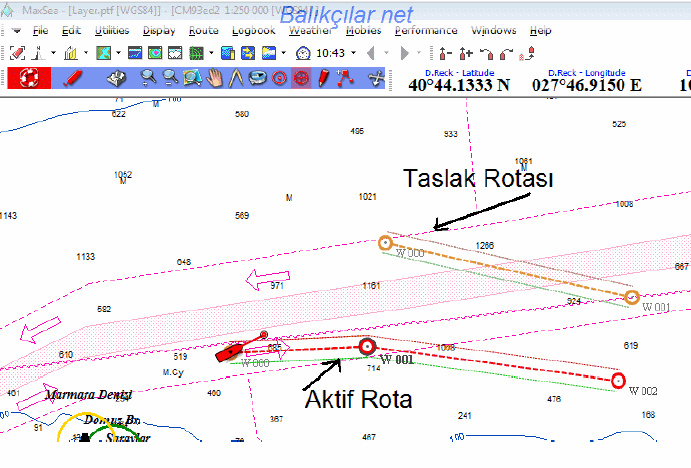Toggle the highlighted red waypoint target tool
The image size is (691, 468).
[301, 77]
